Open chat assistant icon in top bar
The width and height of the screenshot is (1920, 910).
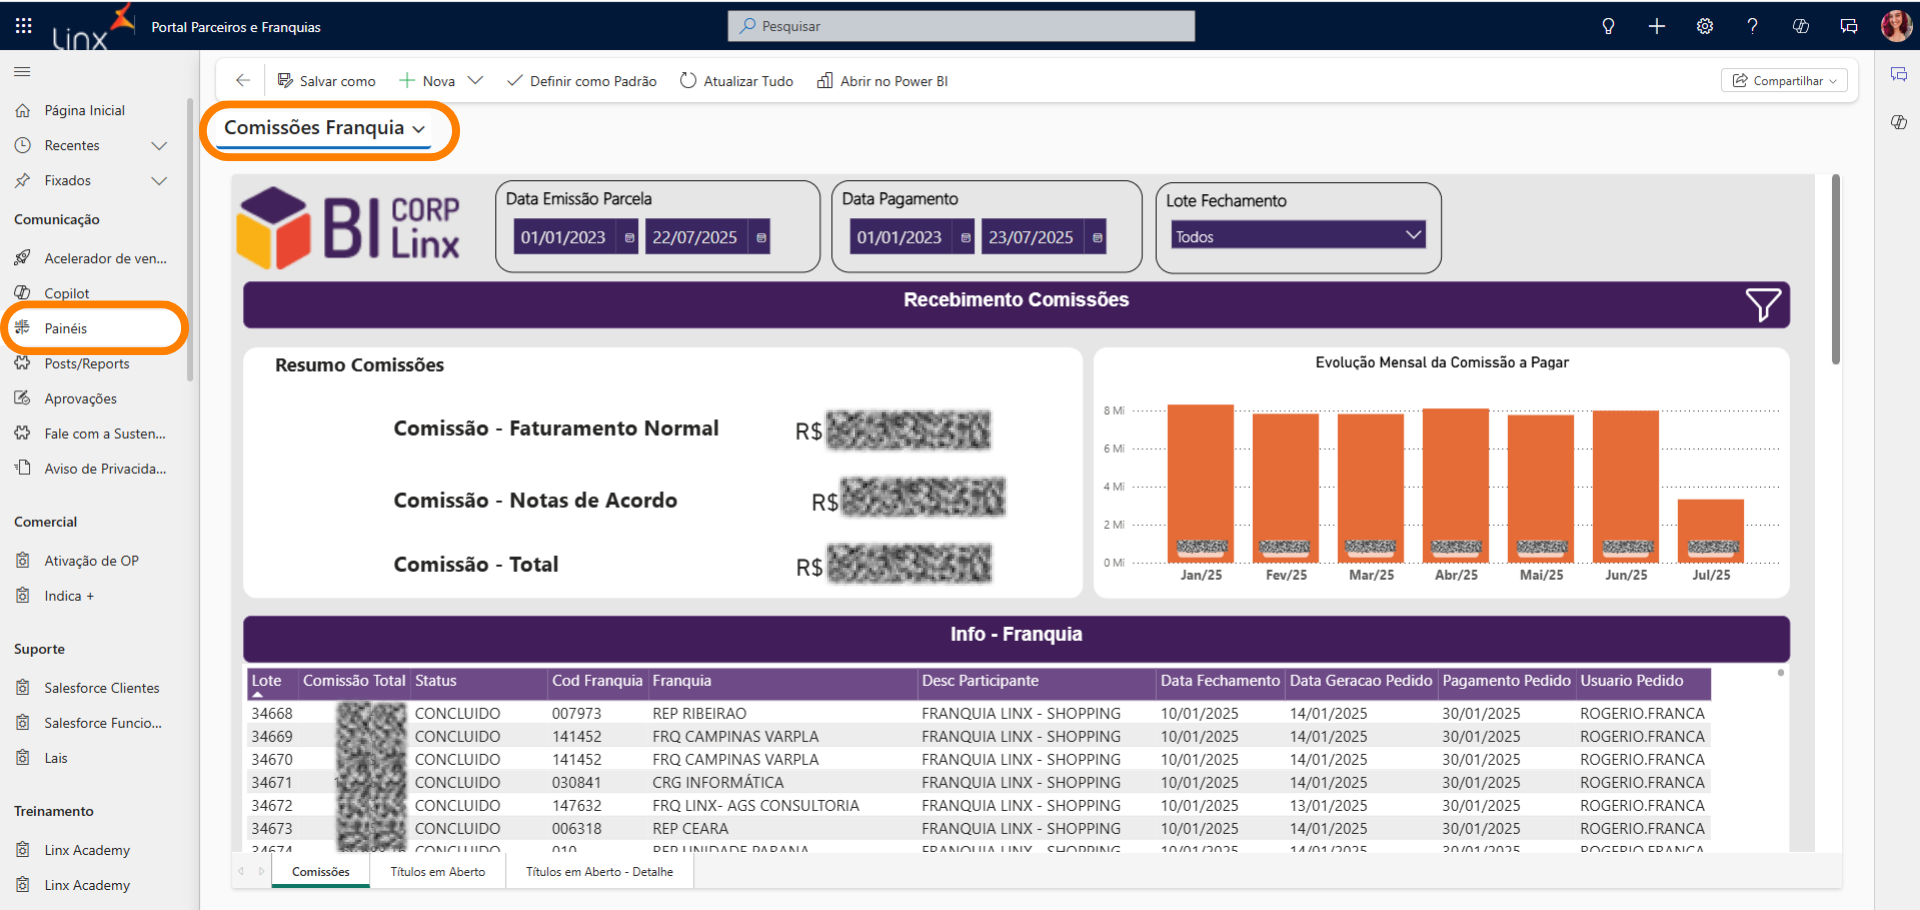[x=1848, y=26]
